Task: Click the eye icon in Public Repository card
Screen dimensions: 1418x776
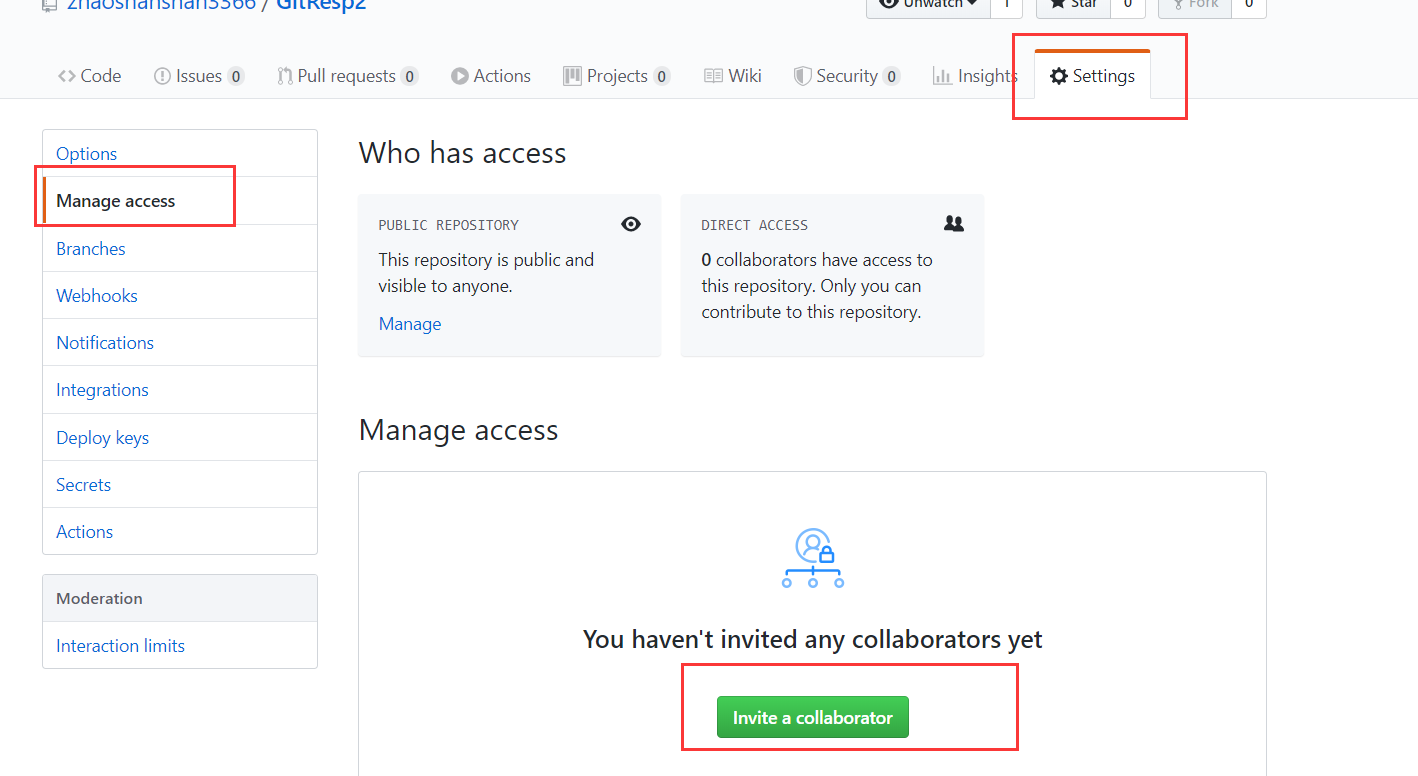Action: click(x=631, y=224)
